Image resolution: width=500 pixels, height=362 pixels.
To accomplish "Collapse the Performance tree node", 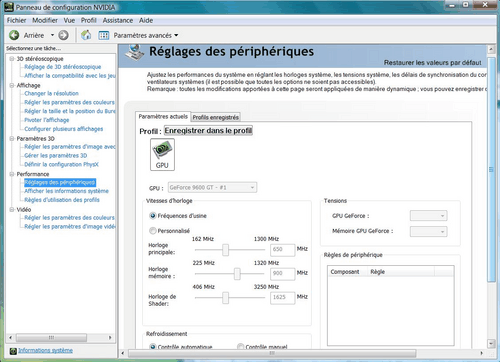I will [12, 174].
